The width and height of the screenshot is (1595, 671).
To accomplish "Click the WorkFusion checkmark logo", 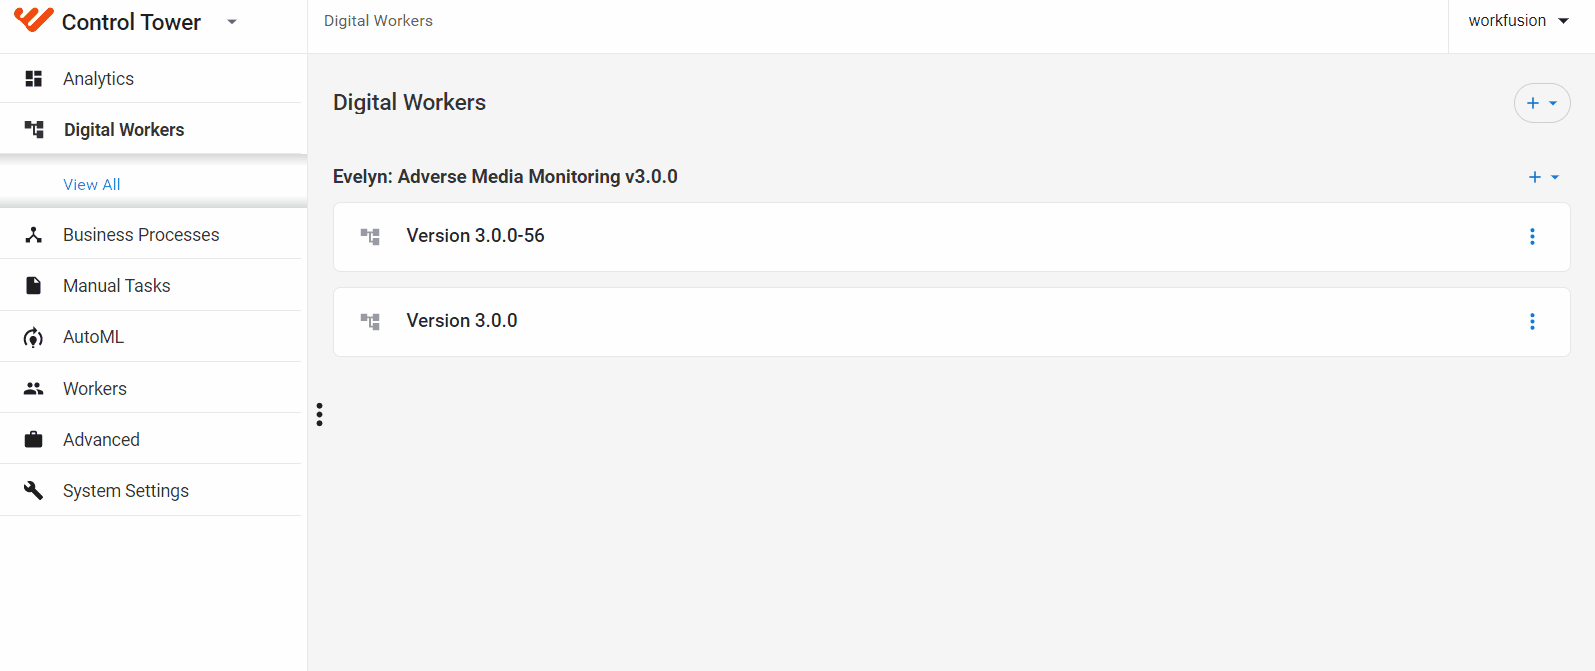I will pos(33,20).
